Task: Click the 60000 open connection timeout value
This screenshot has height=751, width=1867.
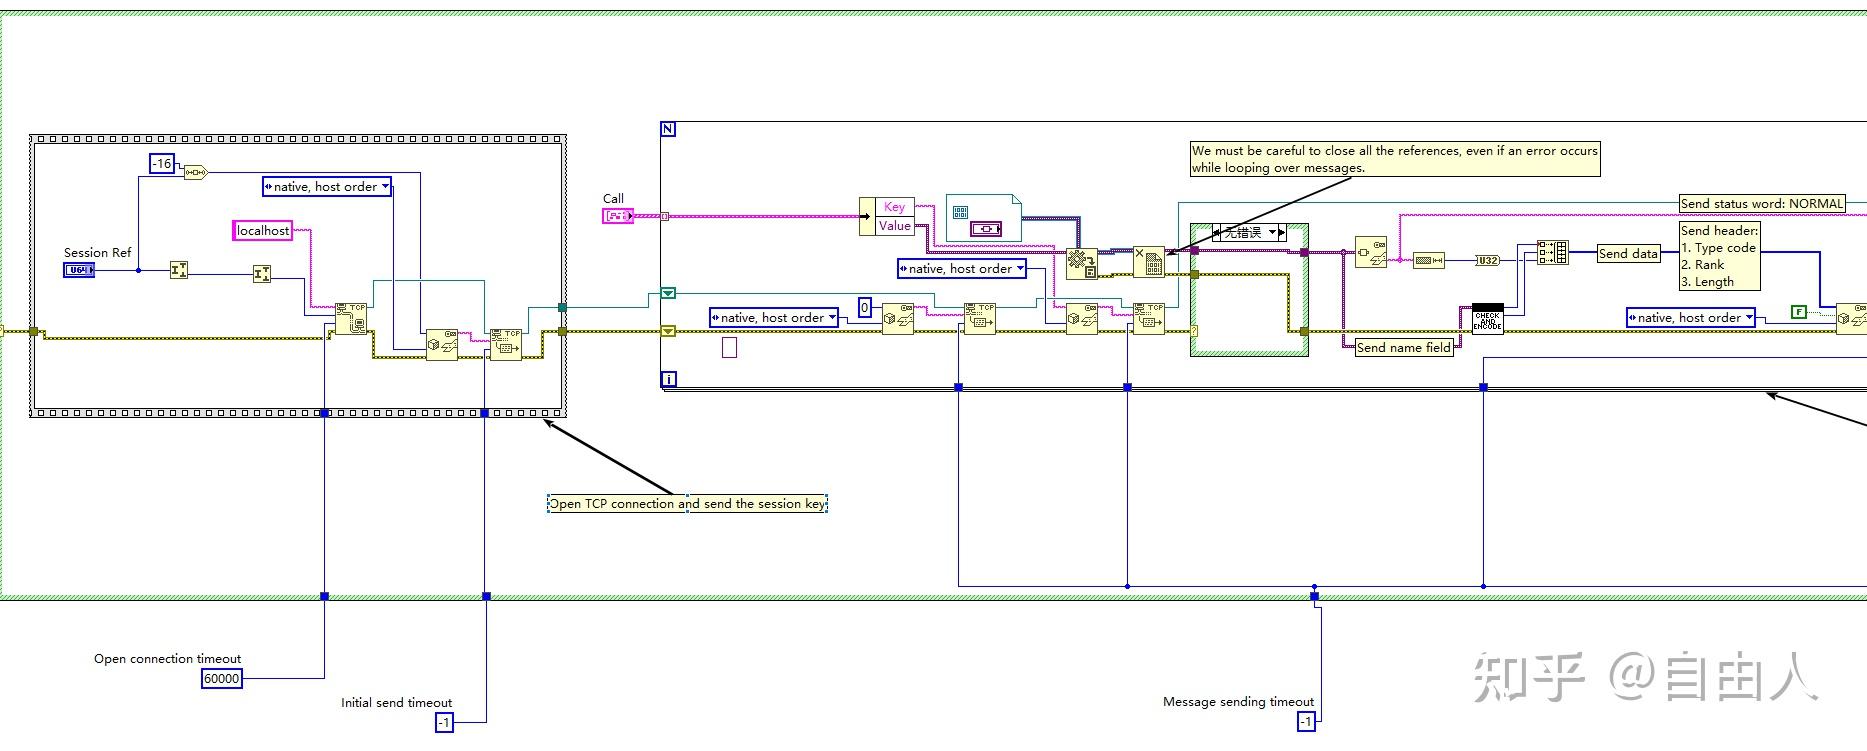Action: pos(222,679)
